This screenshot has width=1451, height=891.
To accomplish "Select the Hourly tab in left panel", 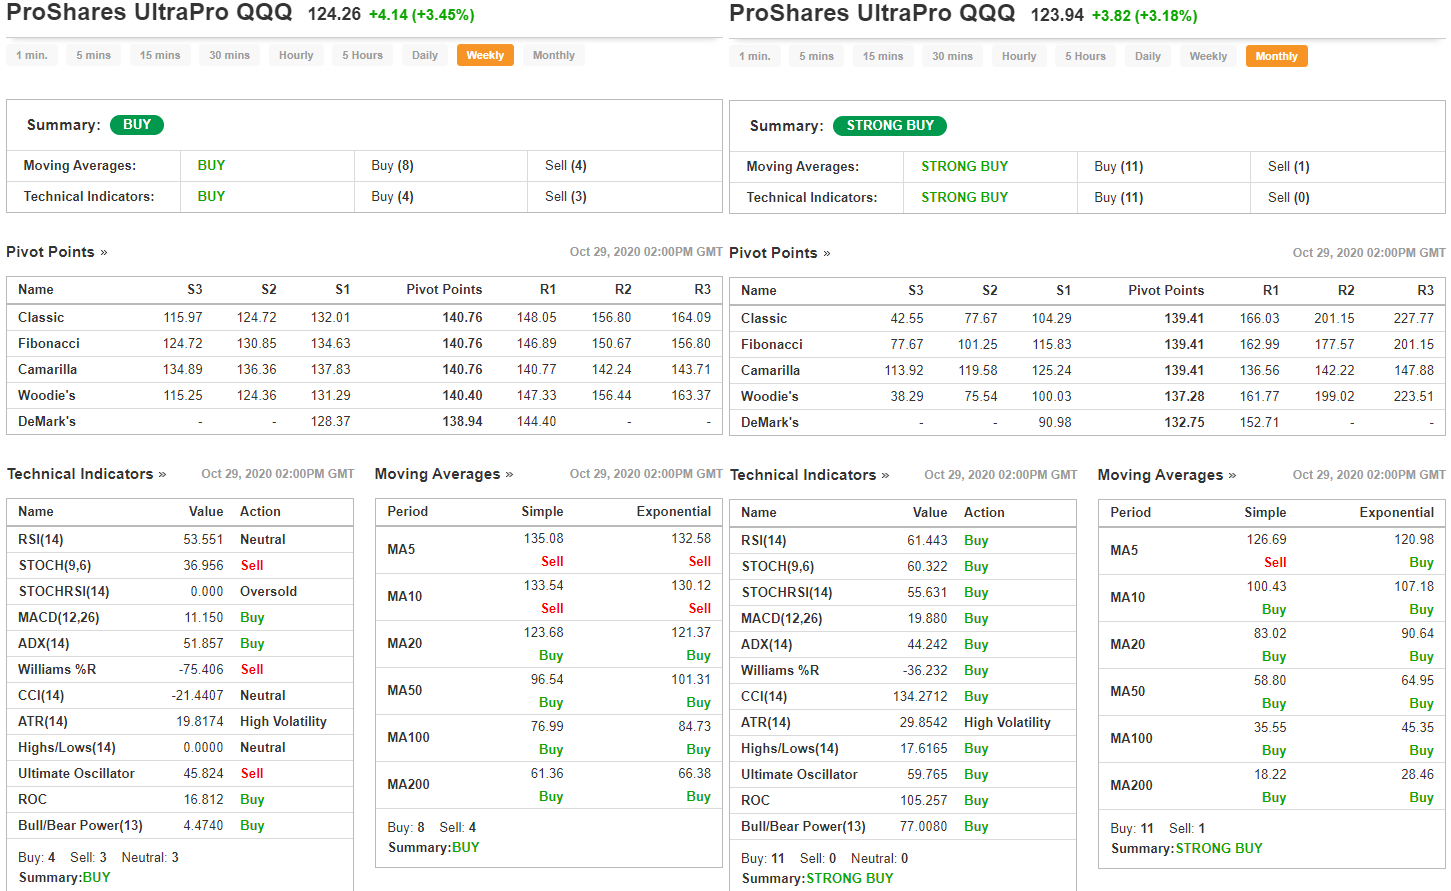I will pos(296,55).
